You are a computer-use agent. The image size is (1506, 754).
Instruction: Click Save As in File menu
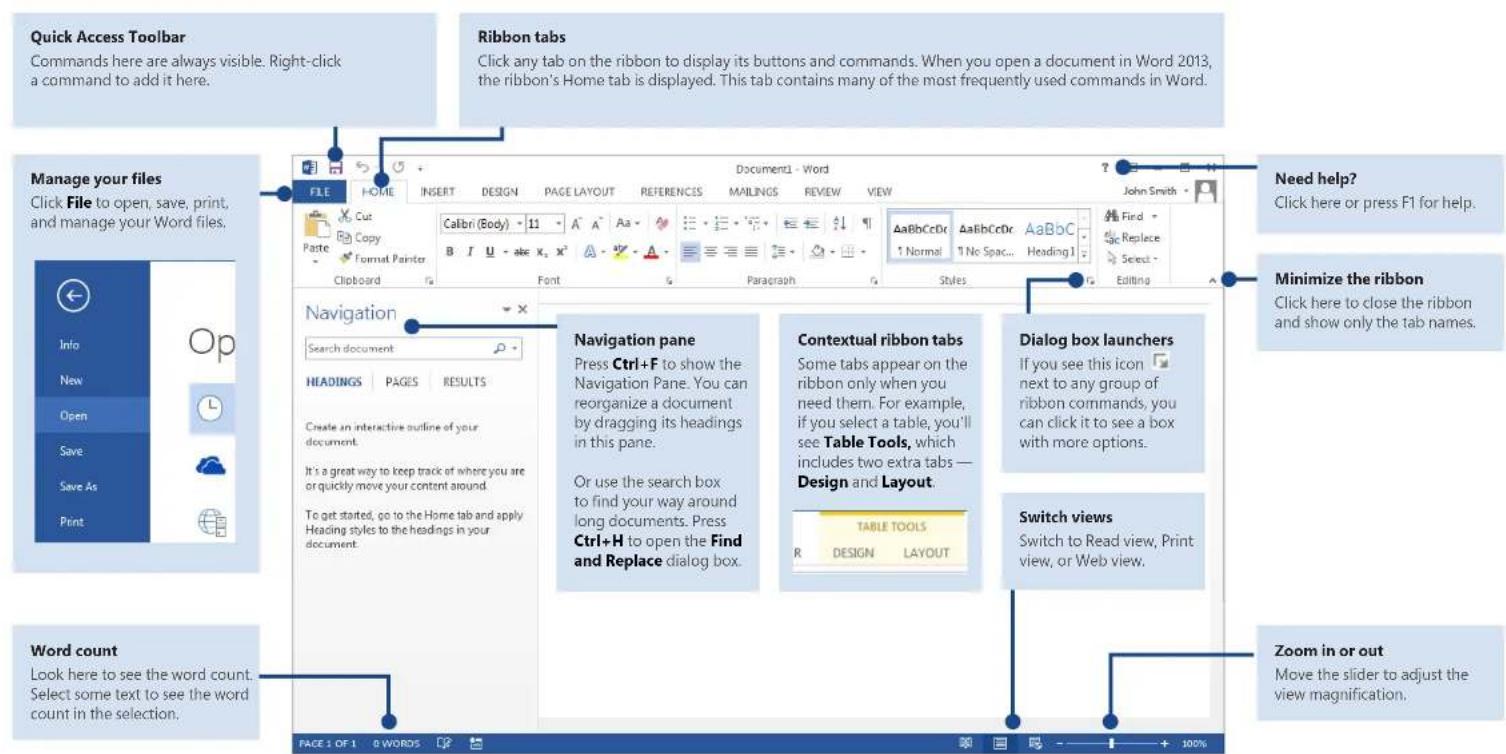[78, 487]
